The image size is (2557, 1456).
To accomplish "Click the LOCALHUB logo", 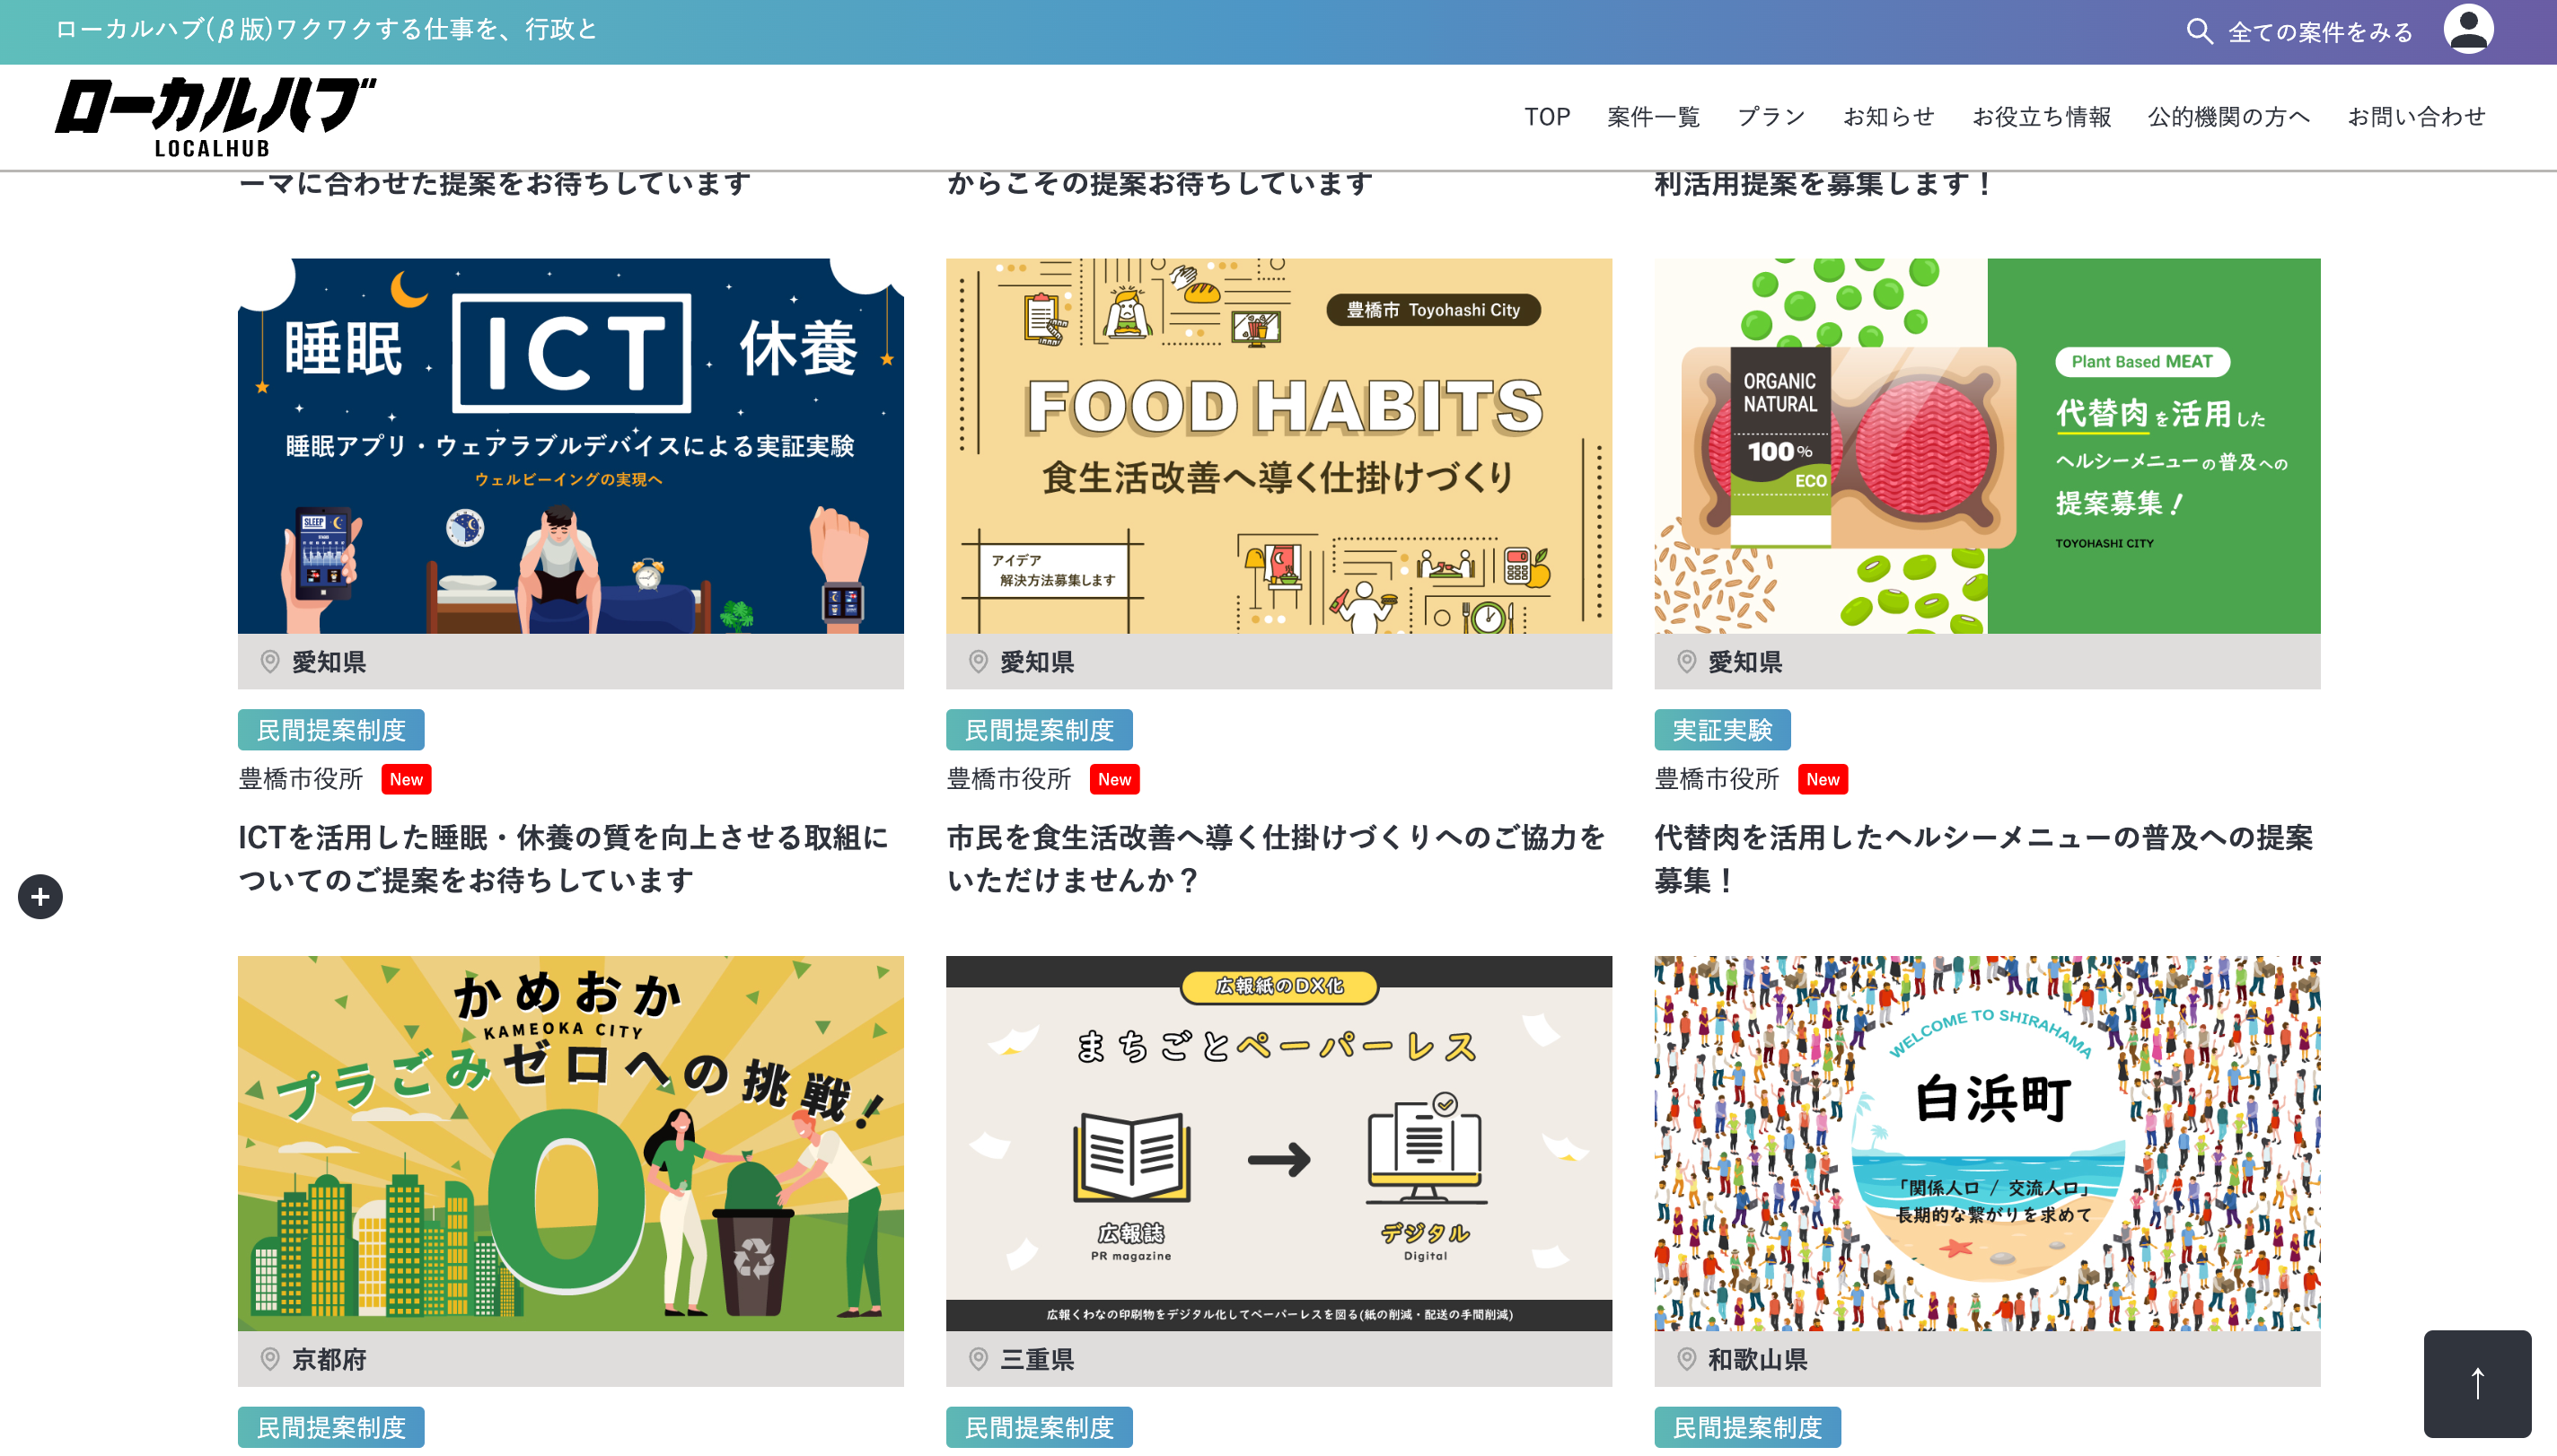I will pos(215,116).
